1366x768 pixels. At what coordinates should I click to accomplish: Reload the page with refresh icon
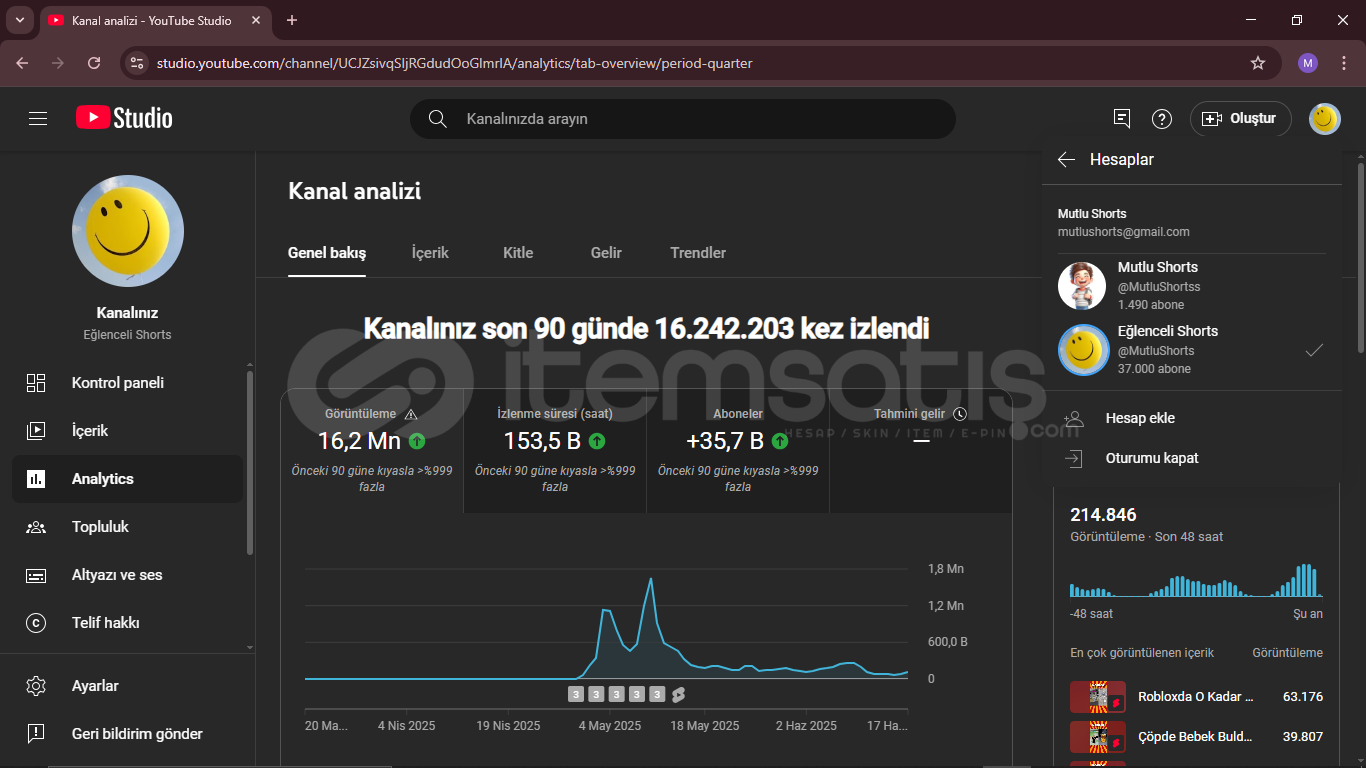[94, 63]
